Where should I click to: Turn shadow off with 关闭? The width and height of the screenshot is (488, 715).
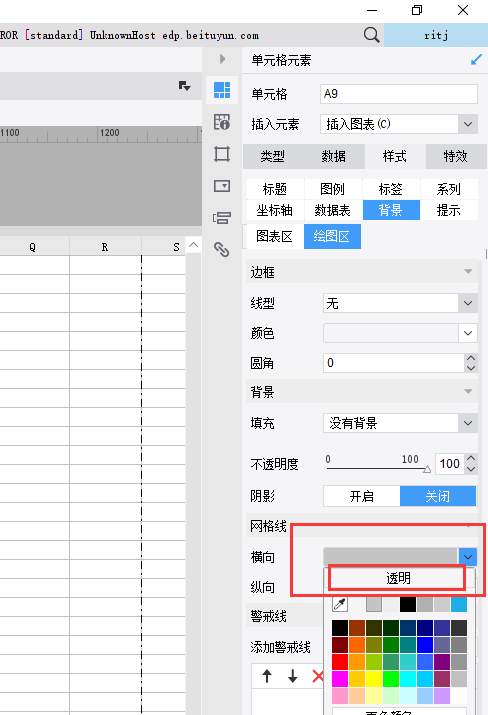pyautogui.click(x=438, y=496)
